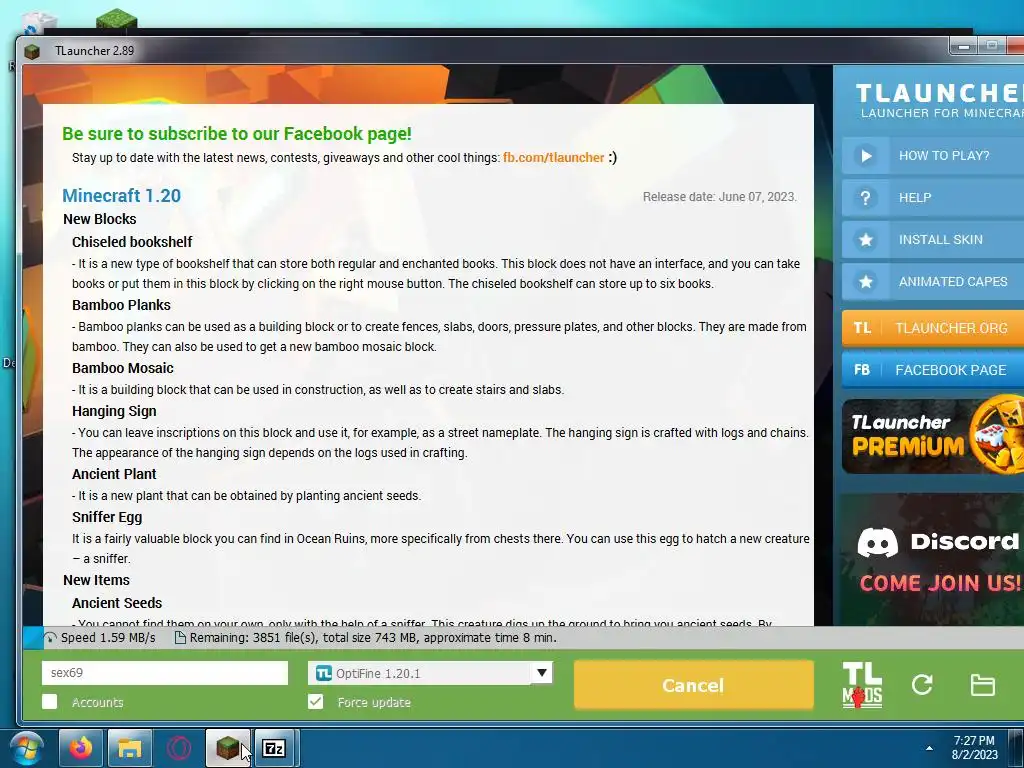Select the INSTALL SKIN menu entry
Viewport: 1024px width, 768px height.
click(x=934, y=240)
